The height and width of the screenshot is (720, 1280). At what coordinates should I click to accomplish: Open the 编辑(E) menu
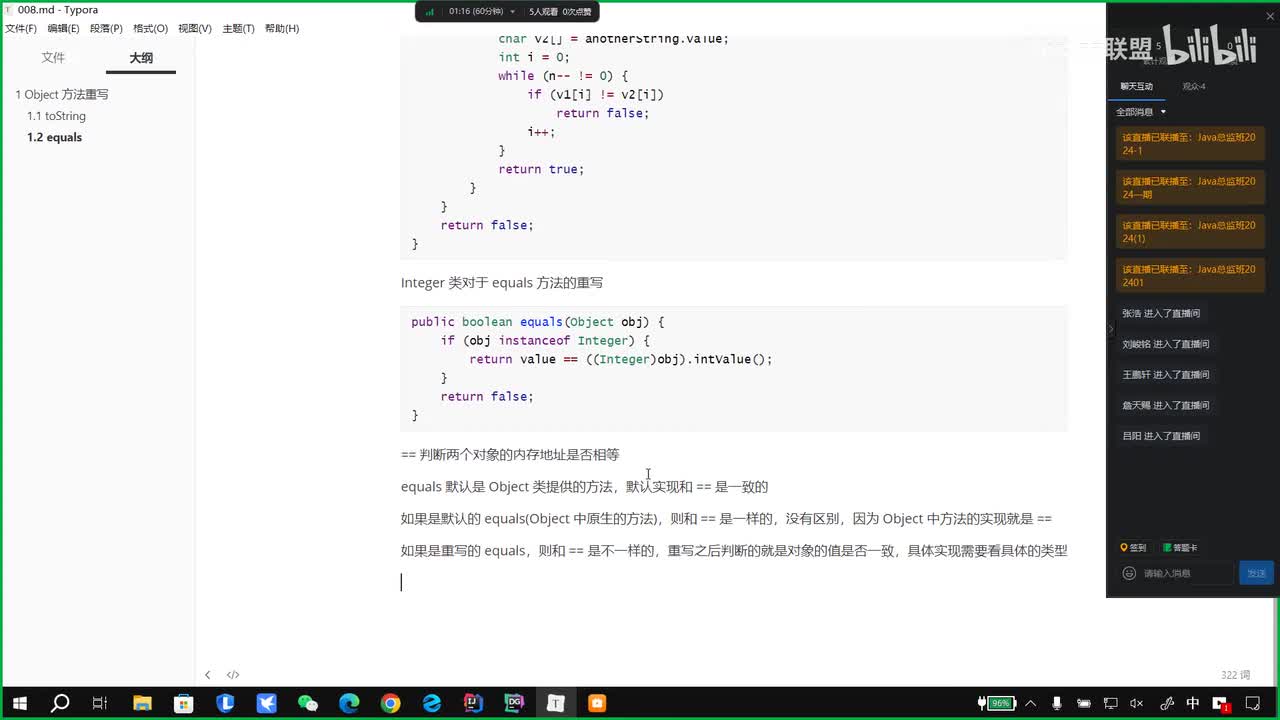click(x=63, y=28)
